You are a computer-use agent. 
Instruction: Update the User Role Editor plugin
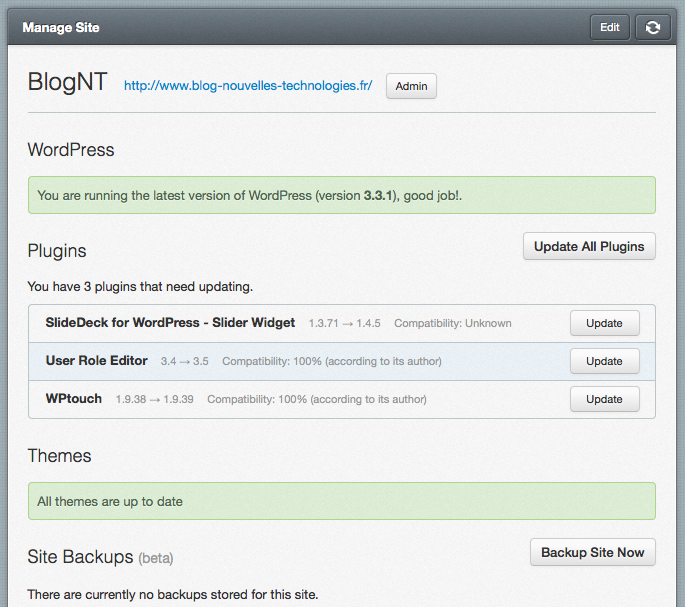tap(604, 361)
